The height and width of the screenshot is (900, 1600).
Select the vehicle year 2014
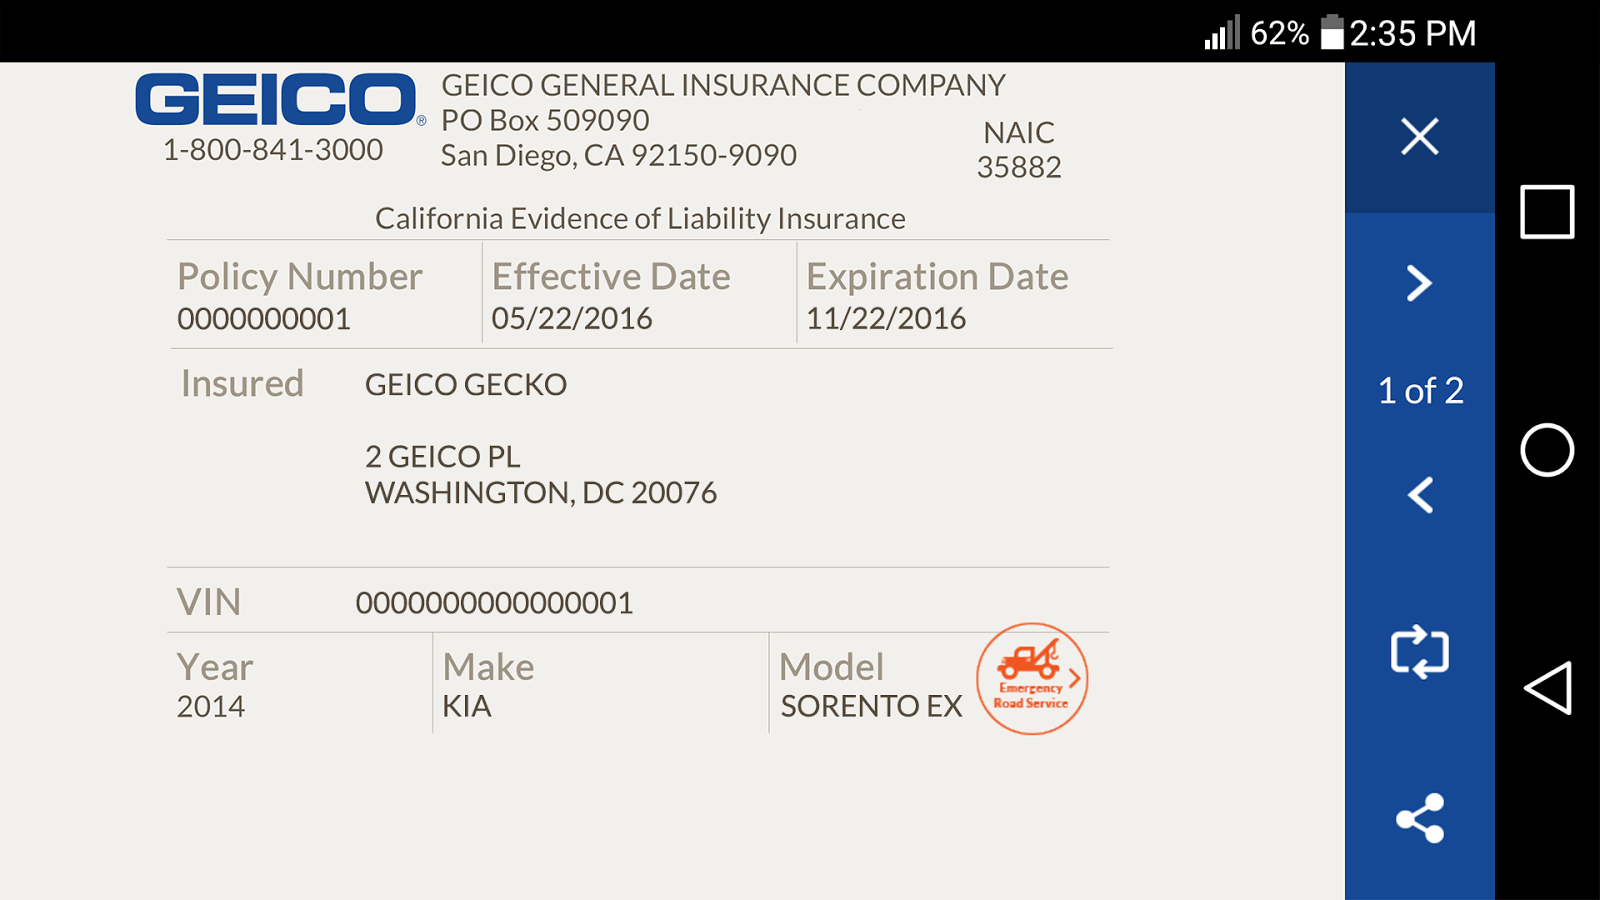211,707
